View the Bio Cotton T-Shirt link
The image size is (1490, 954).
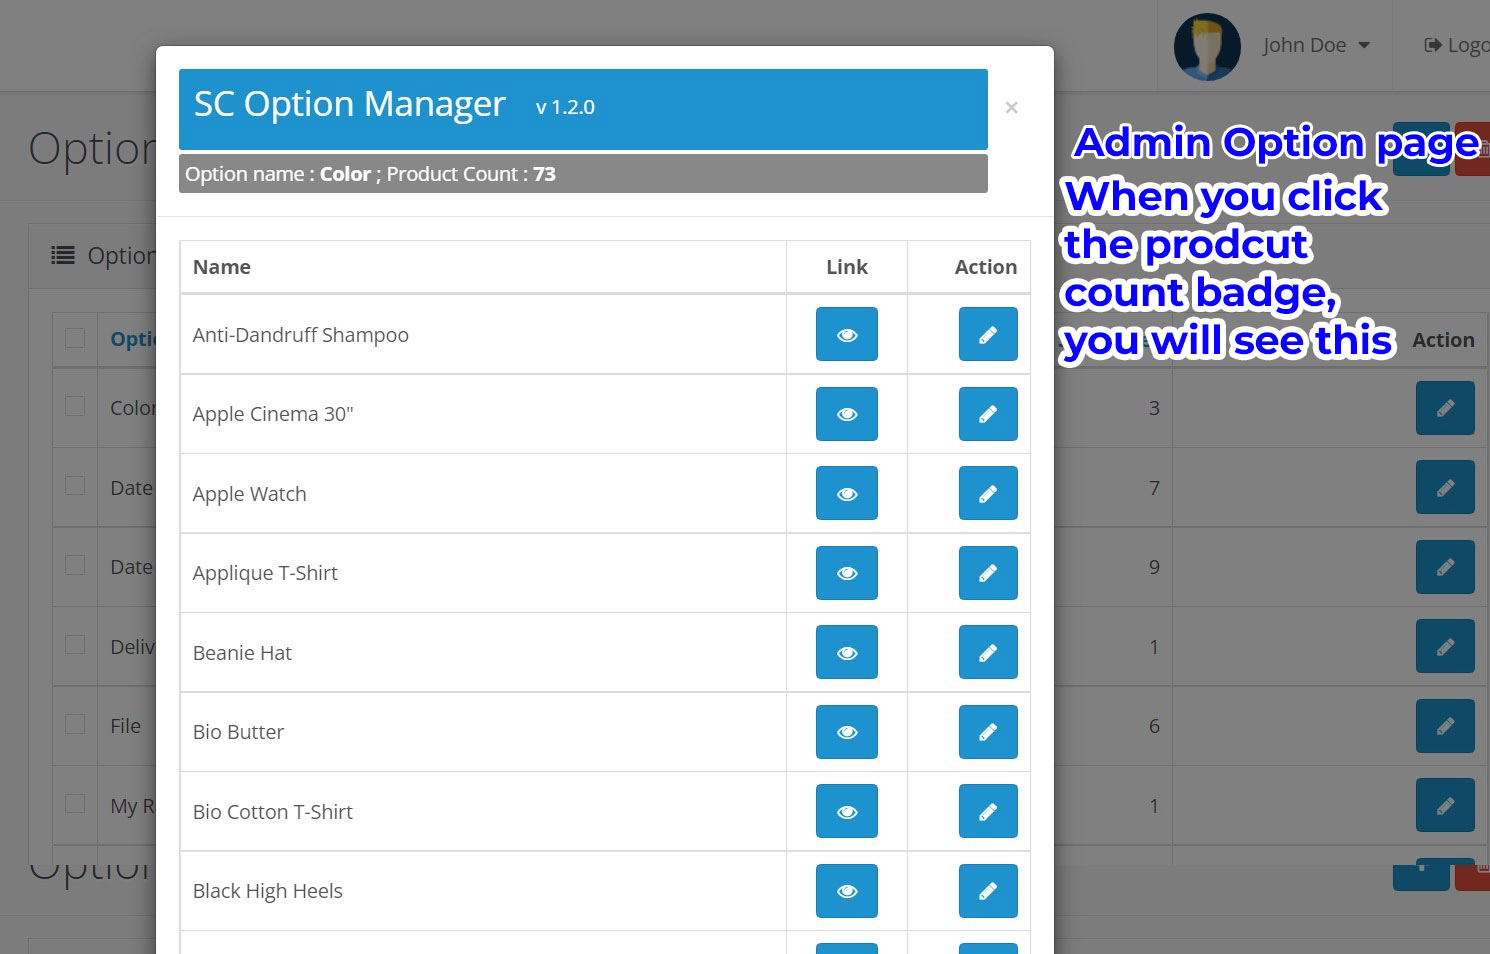[846, 811]
